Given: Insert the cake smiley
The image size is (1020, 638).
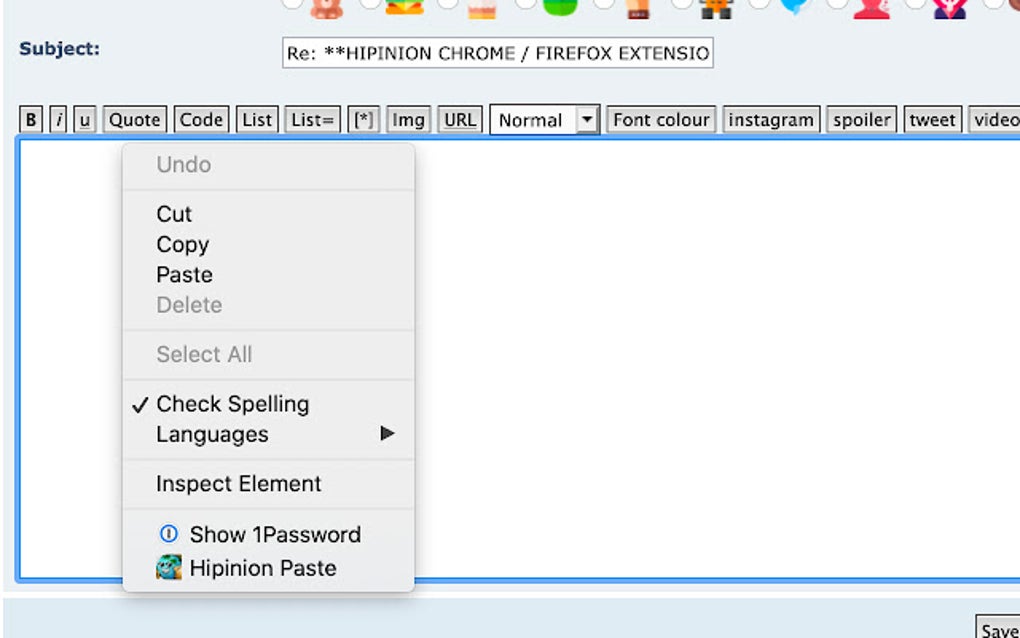Looking at the screenshot, I should pyautogui.click(x=483, y=10).
